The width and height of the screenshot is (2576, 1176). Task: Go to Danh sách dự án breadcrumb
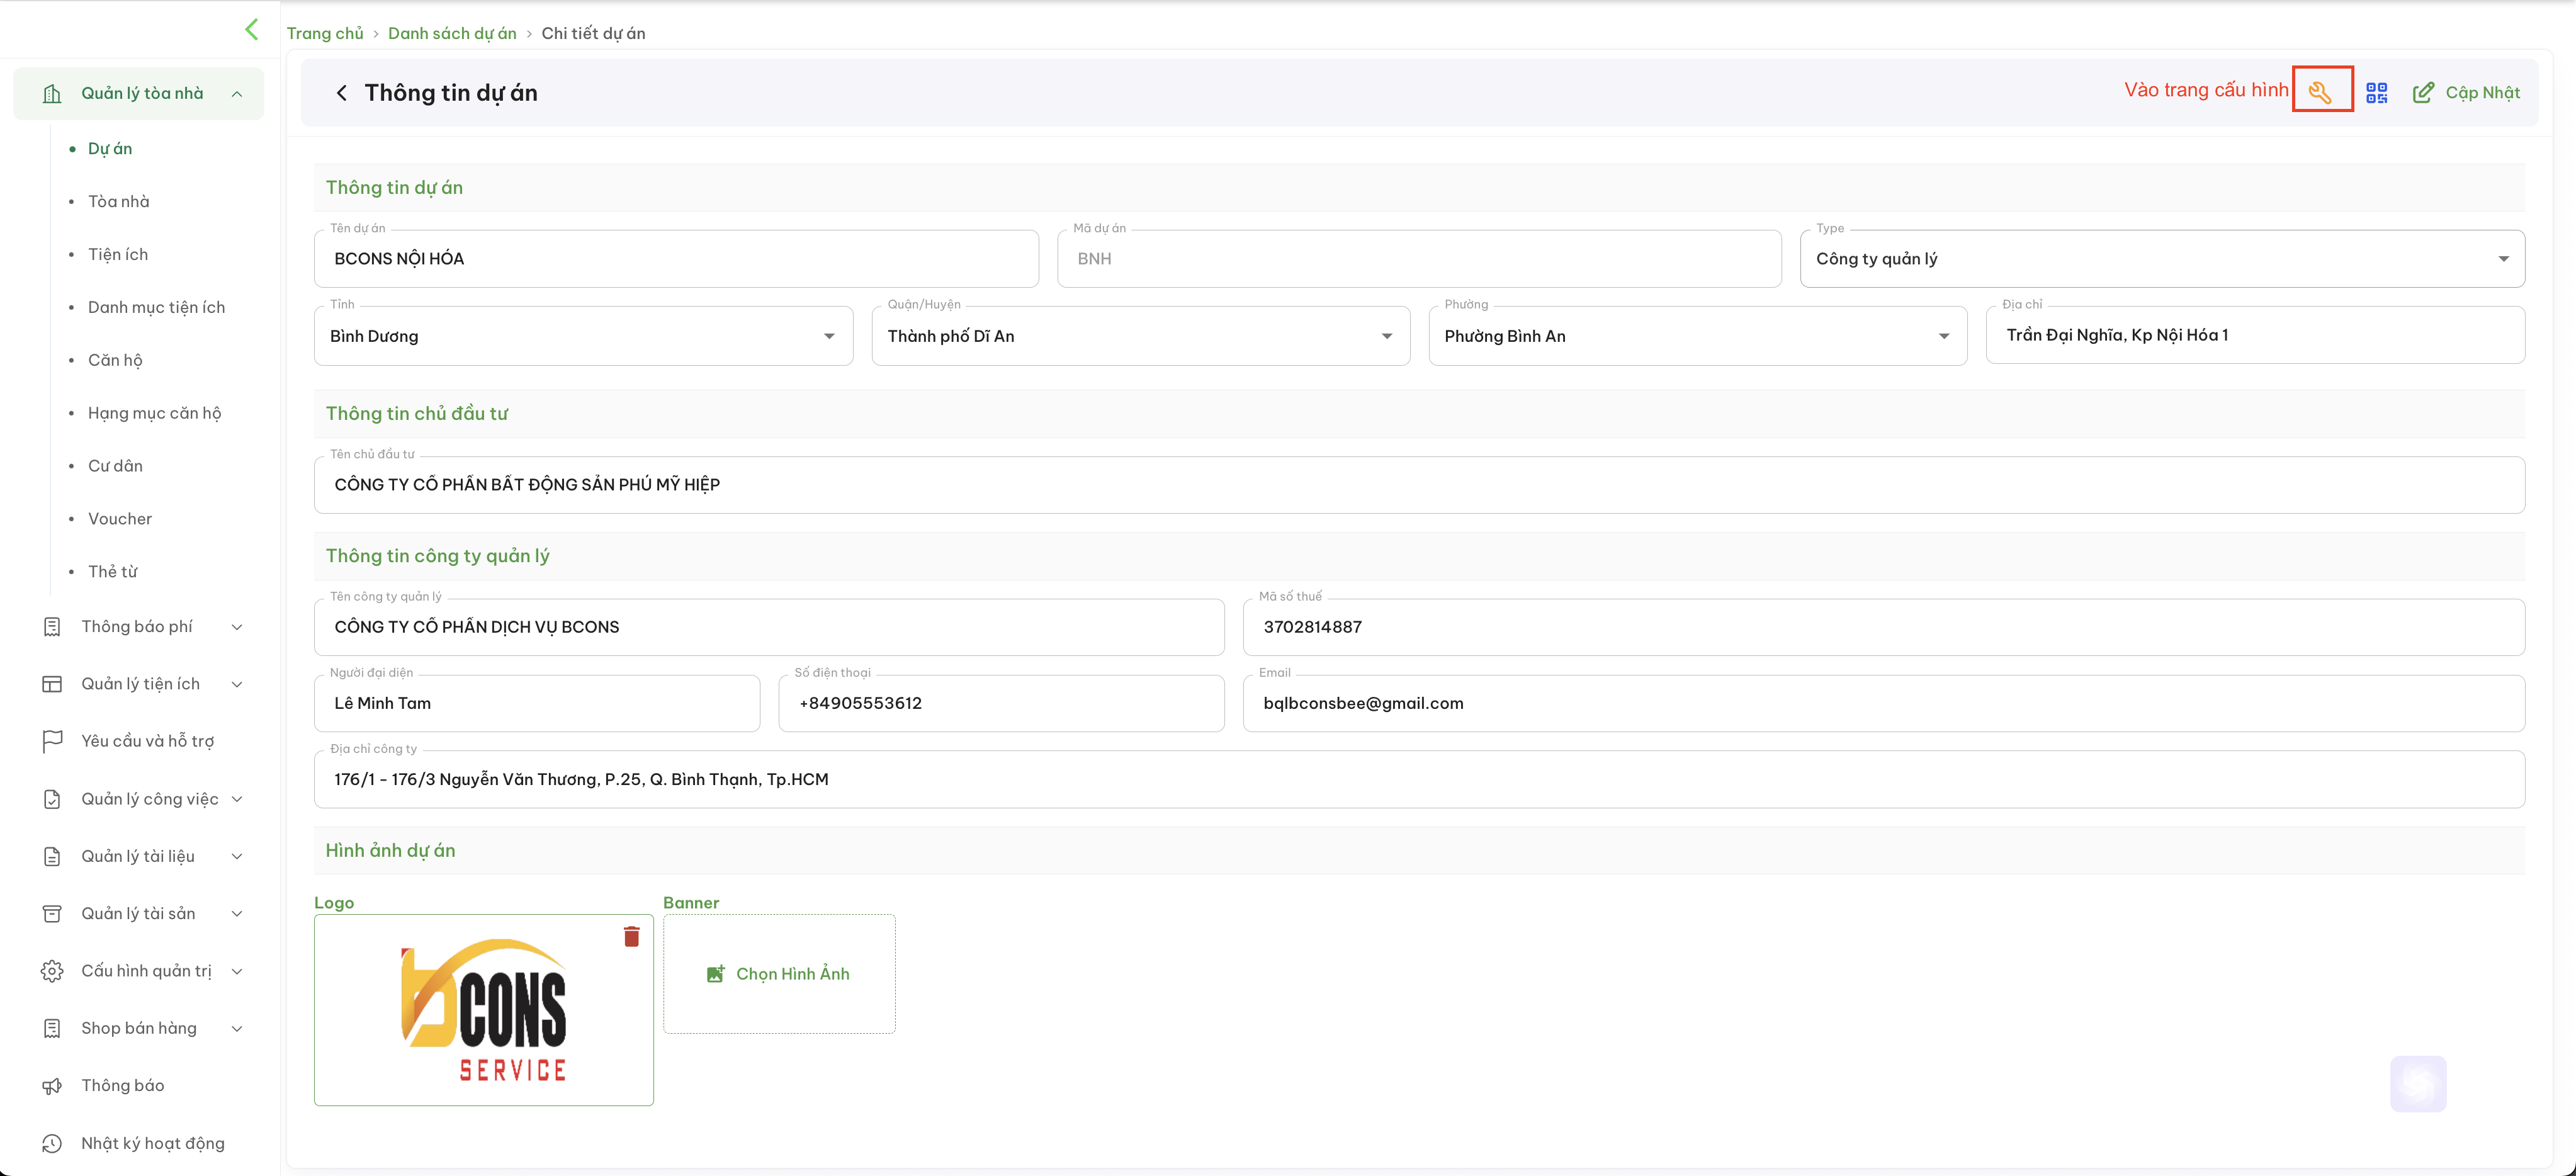click(452, 33)
